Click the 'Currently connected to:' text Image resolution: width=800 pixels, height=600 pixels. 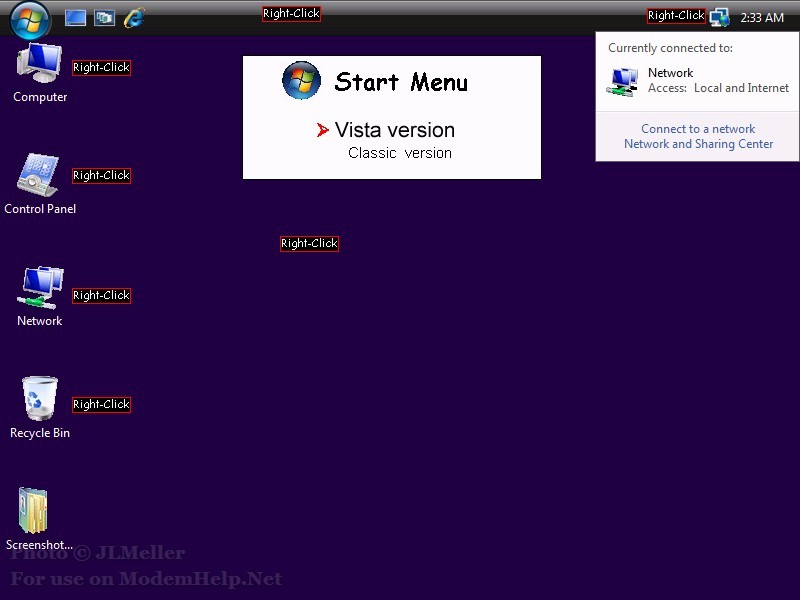[x=670, y=48]
